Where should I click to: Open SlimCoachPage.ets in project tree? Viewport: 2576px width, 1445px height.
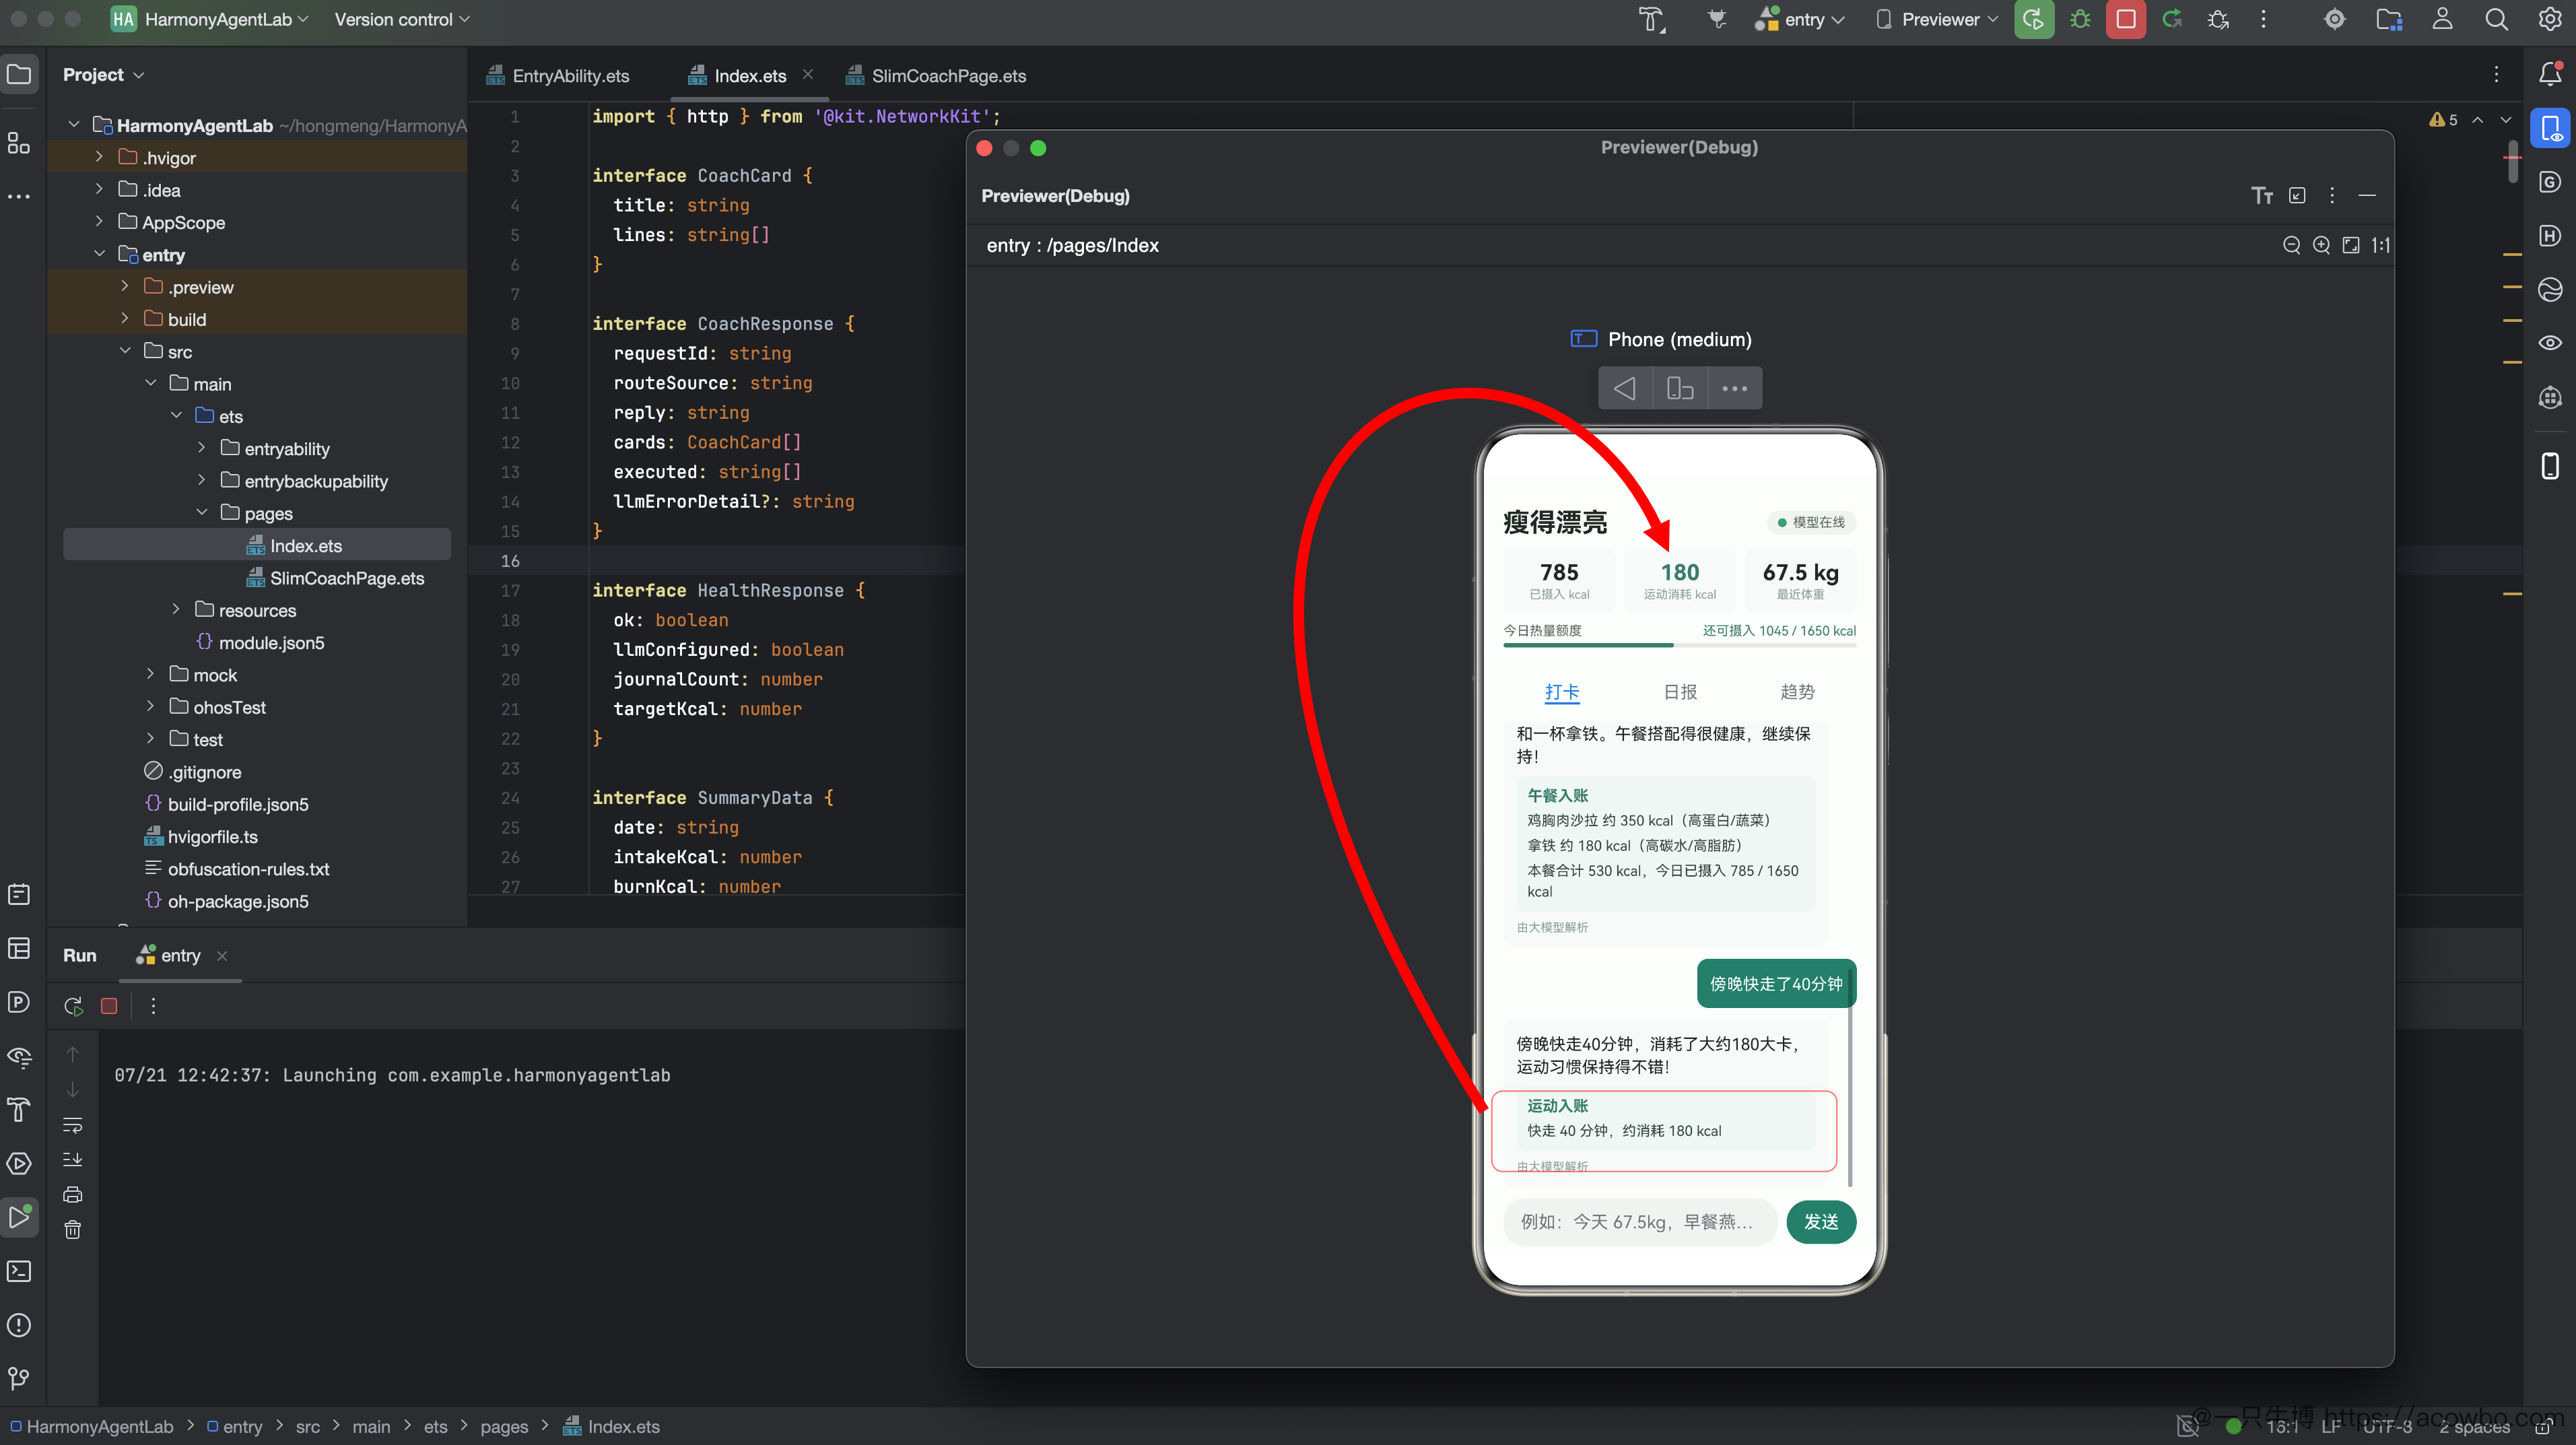click(335, 578)
